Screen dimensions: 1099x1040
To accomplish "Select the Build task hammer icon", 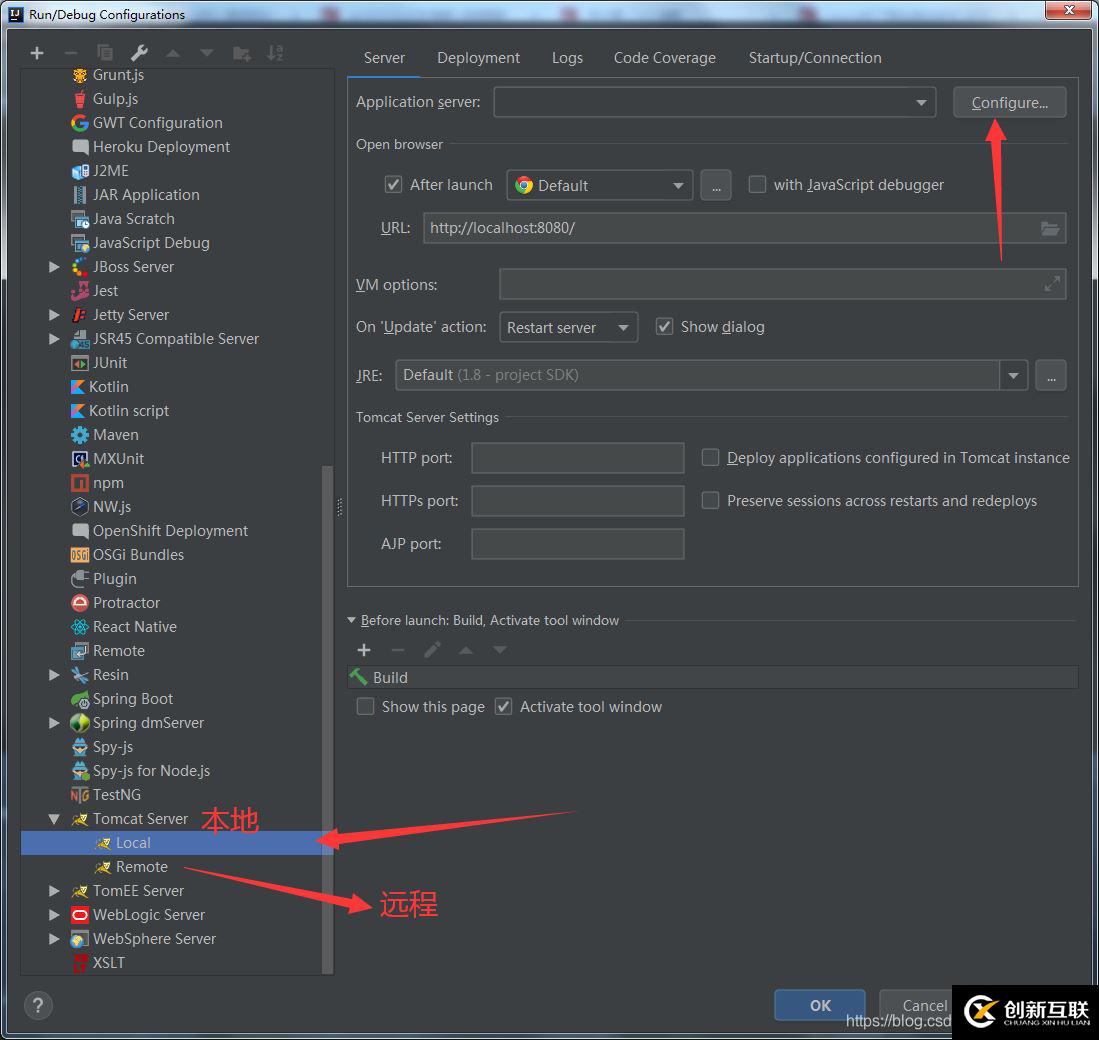I will (x=358, y=677).
